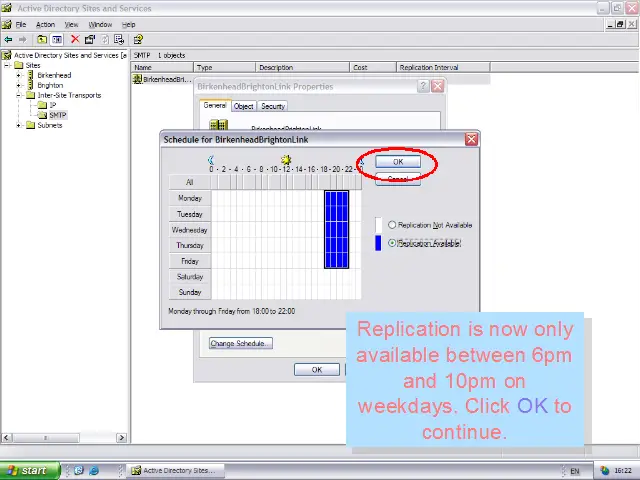Open the Window menu
Image resolution: width=640 pixels, height=480 pixels.
(x=100, y=24)
